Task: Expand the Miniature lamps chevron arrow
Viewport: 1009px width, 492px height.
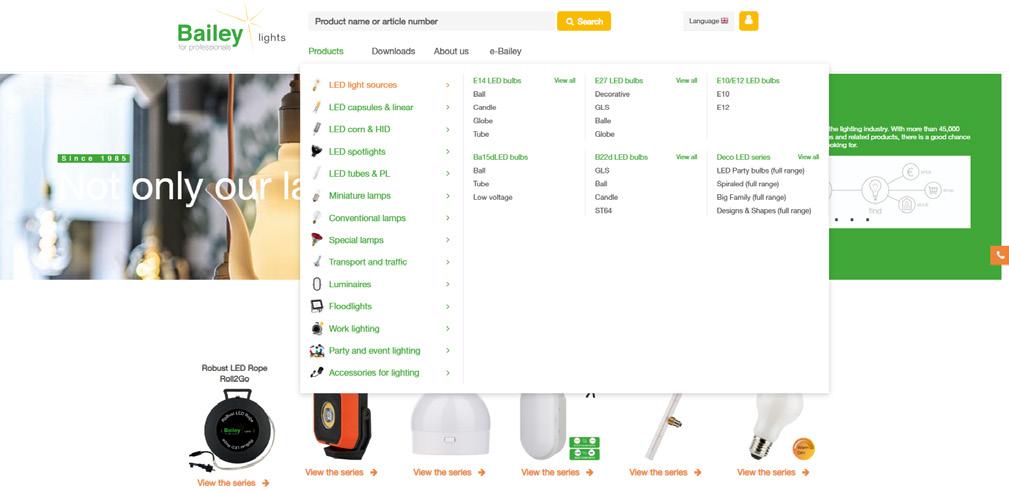Action: (447, 196)
